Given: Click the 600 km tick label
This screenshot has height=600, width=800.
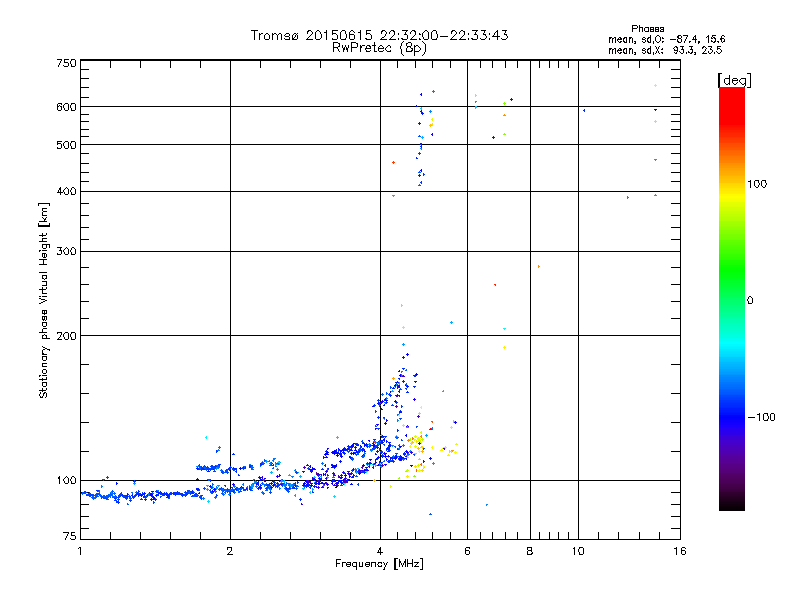Looking at the screenshot, I should tap(66, 107).
